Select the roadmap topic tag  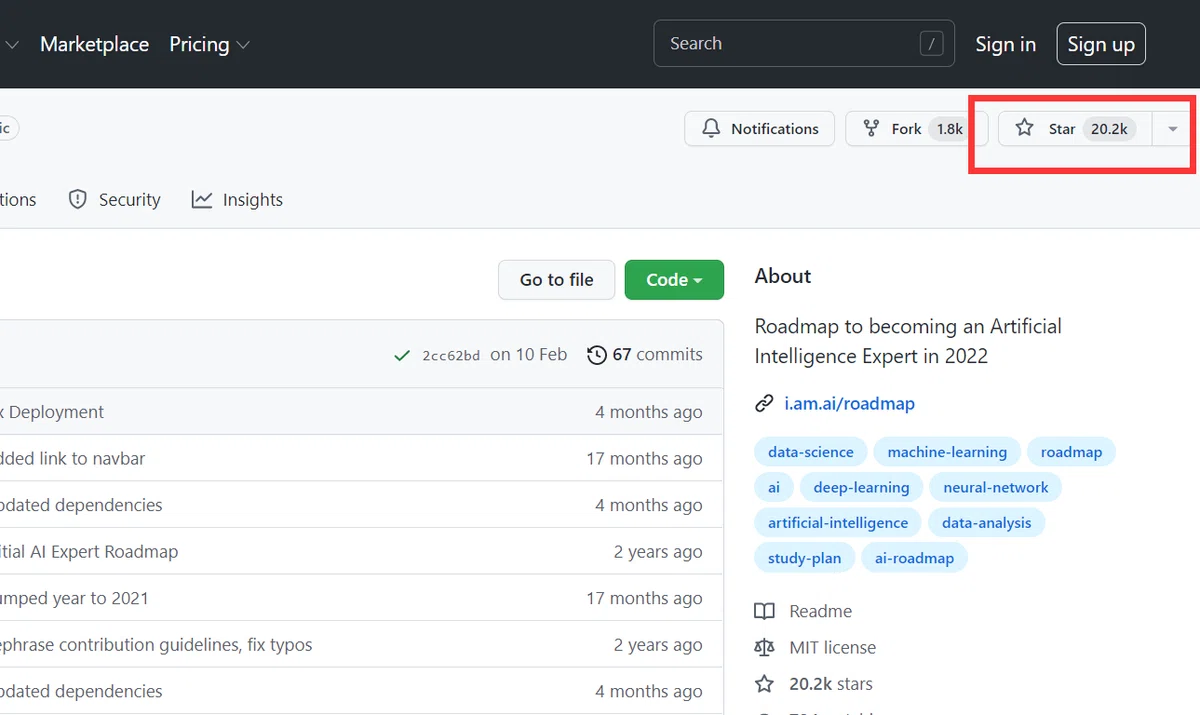point(1071,452)
